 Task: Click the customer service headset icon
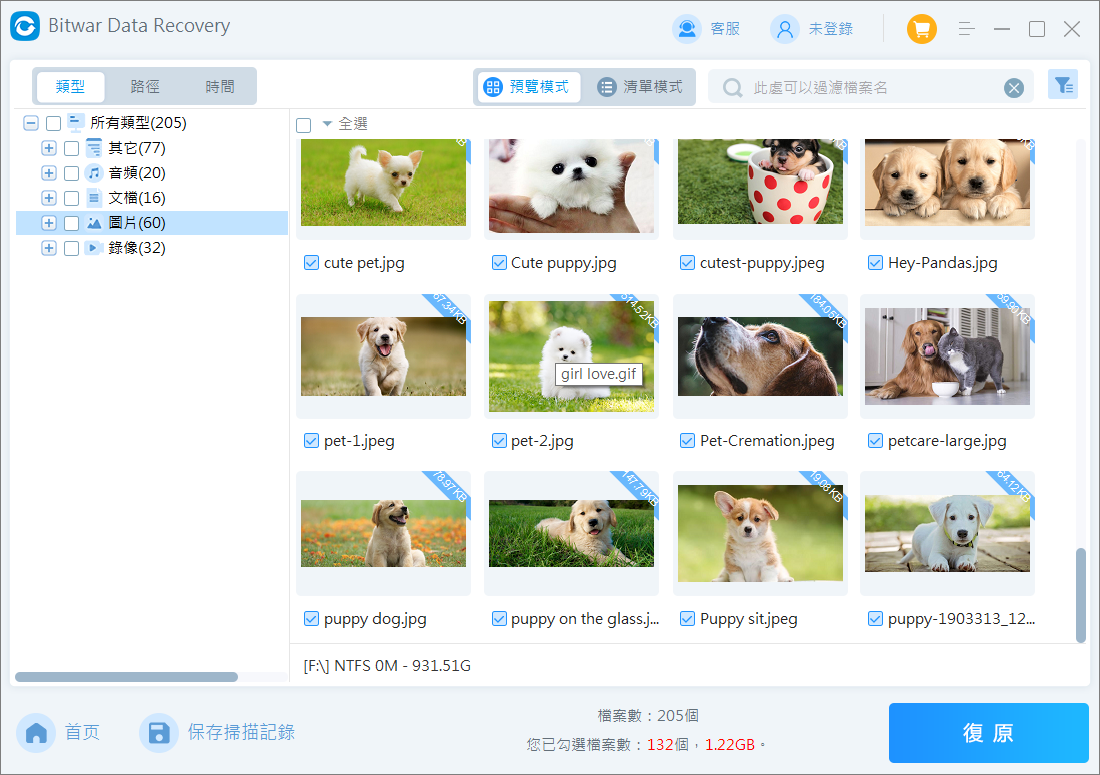[x=687, y=29]
